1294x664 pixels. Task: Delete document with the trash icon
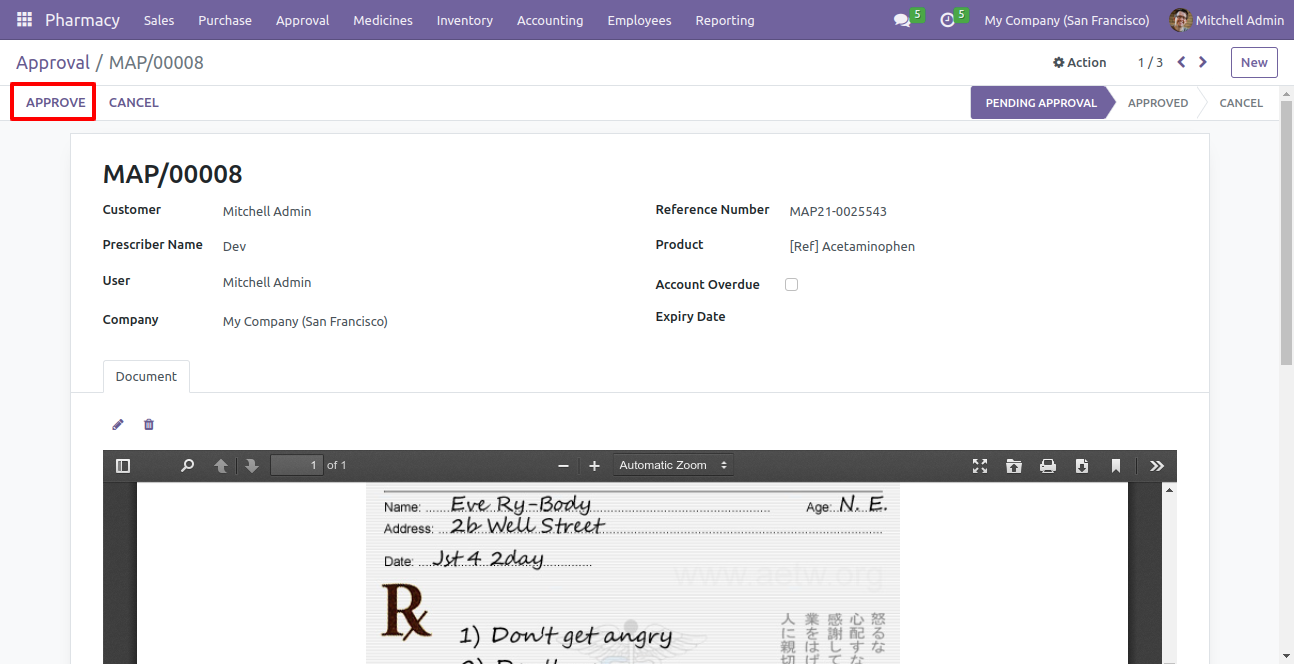tap(149, 425)
